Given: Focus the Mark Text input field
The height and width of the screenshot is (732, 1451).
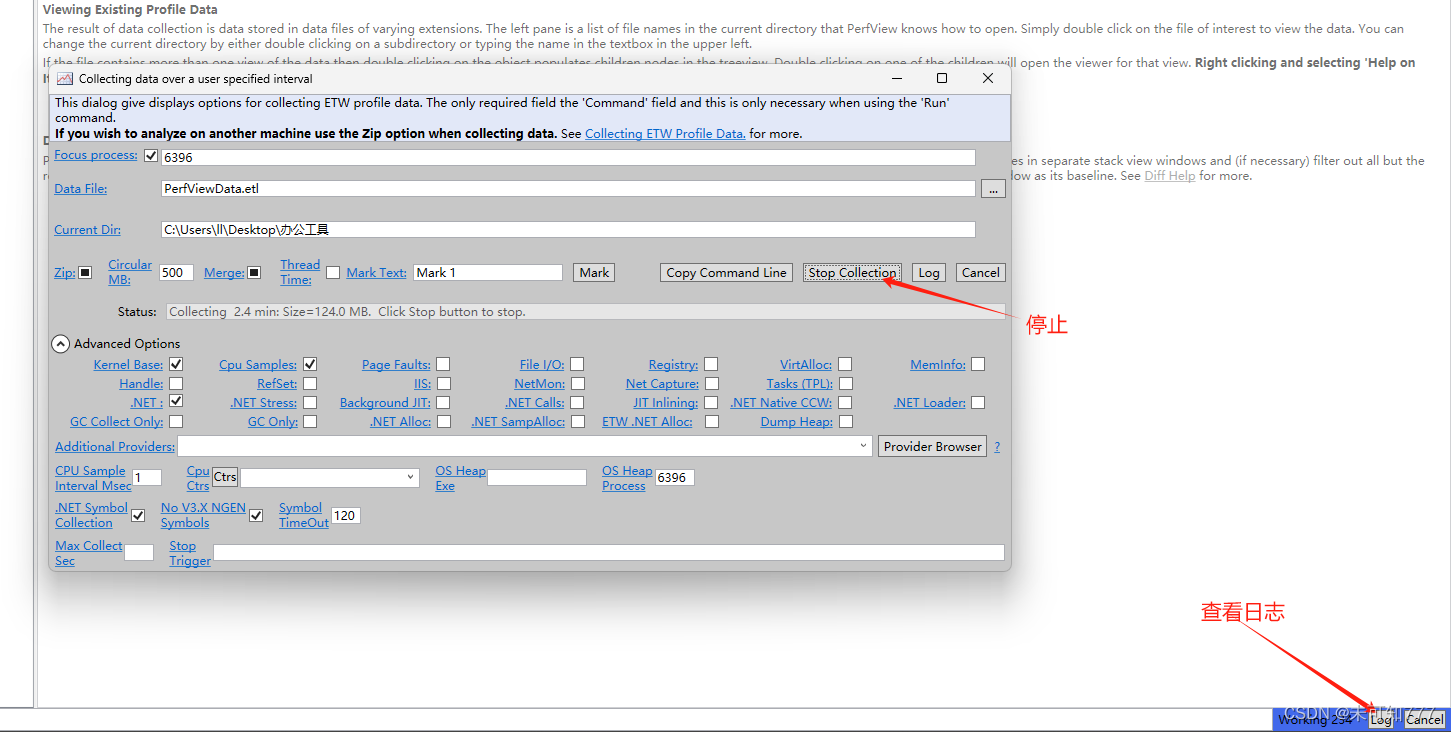Looking at the screenshot, I should click(488, 272).
